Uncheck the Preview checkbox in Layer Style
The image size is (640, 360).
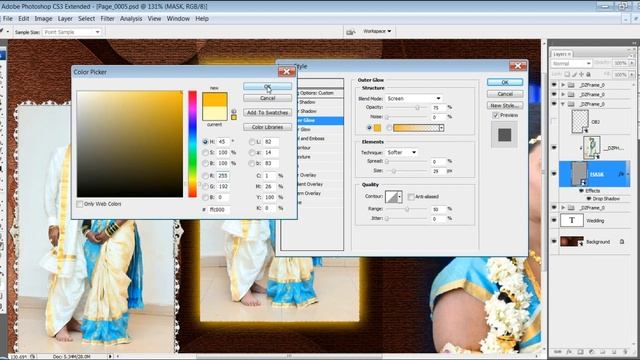(496, 116)
